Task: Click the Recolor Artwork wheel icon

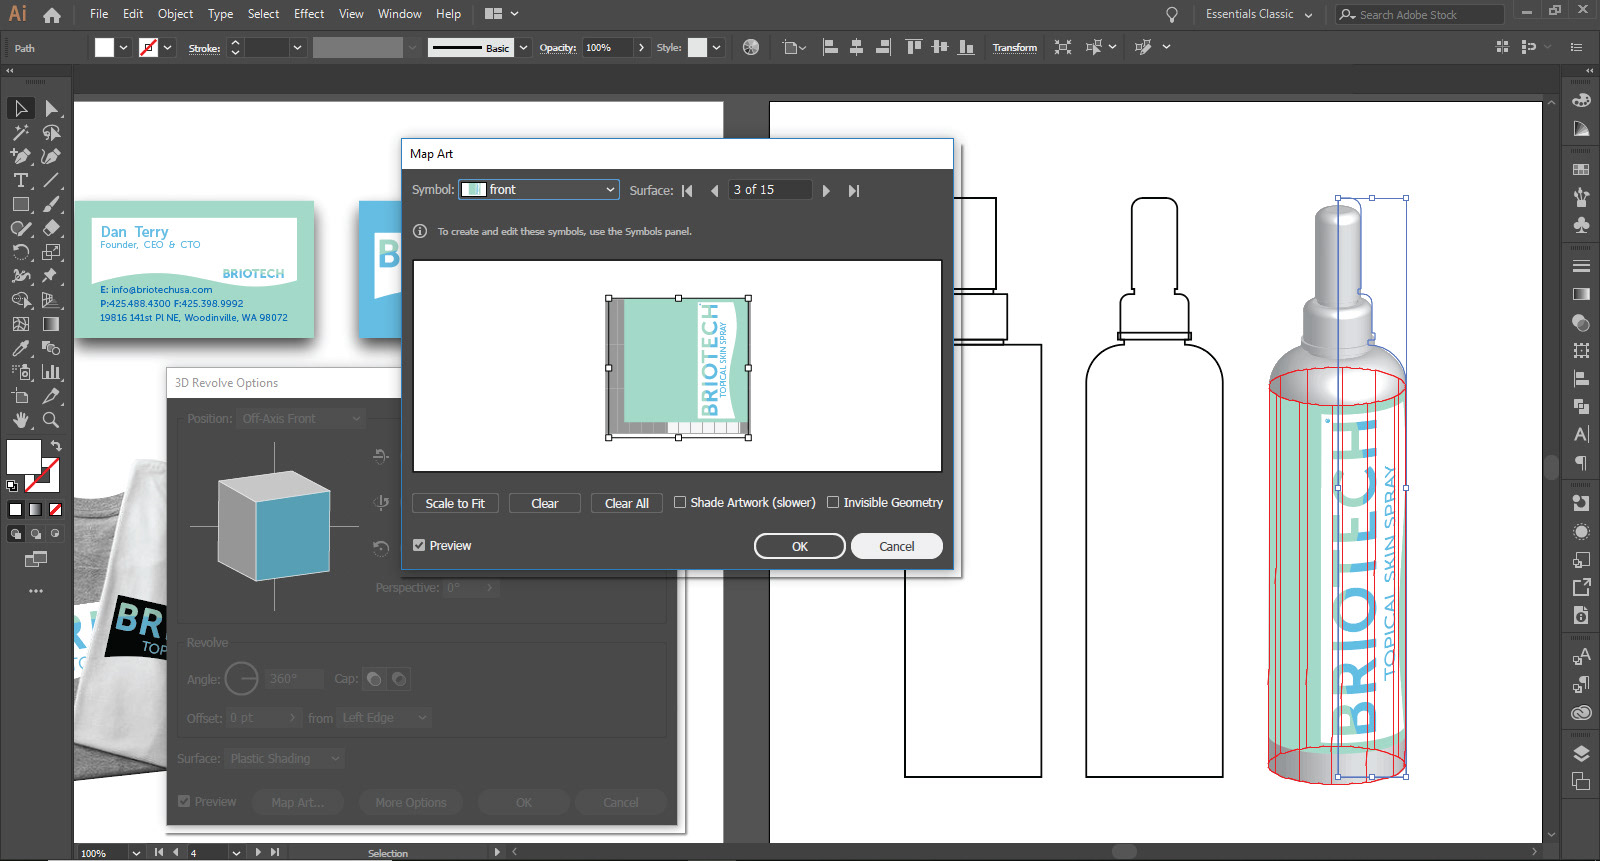Action: (751, 47)
